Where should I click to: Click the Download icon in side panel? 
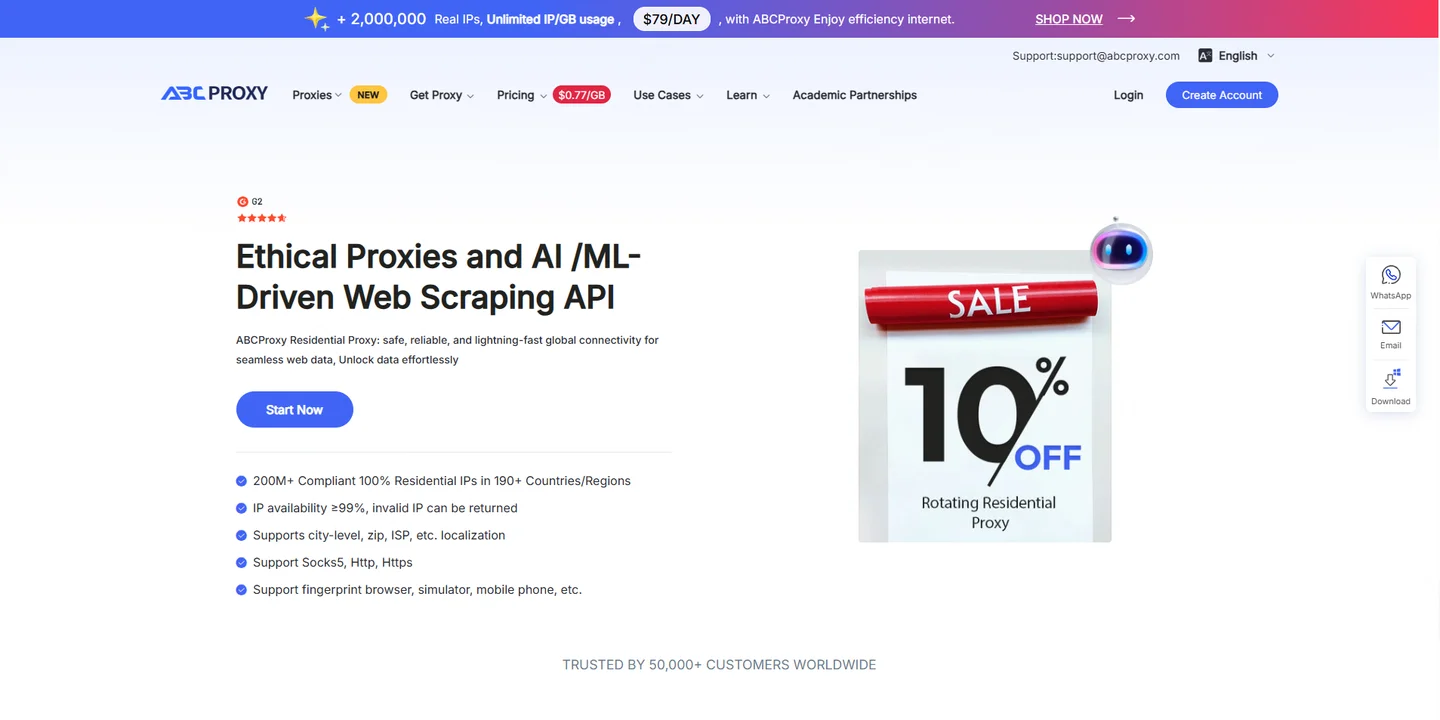coord(1391,380)
